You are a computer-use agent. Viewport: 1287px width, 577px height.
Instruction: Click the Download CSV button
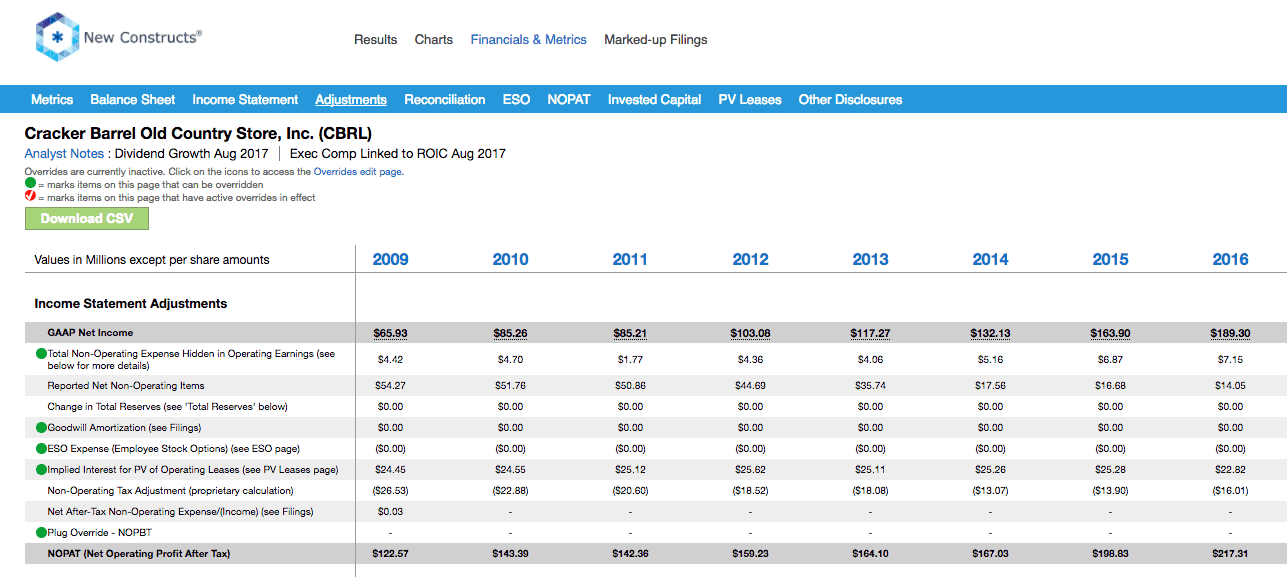pyautogui.click(x=87, y=219)
